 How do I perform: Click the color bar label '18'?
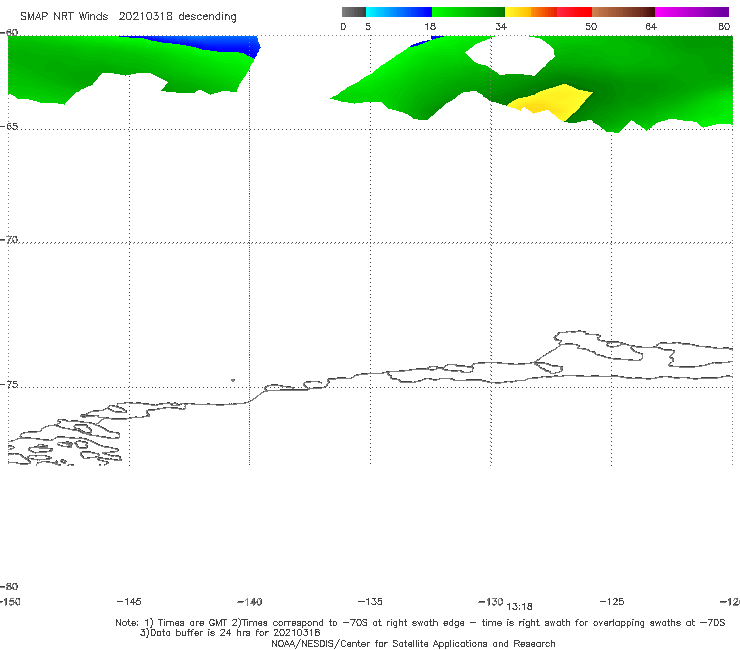(x=430, y=26)
